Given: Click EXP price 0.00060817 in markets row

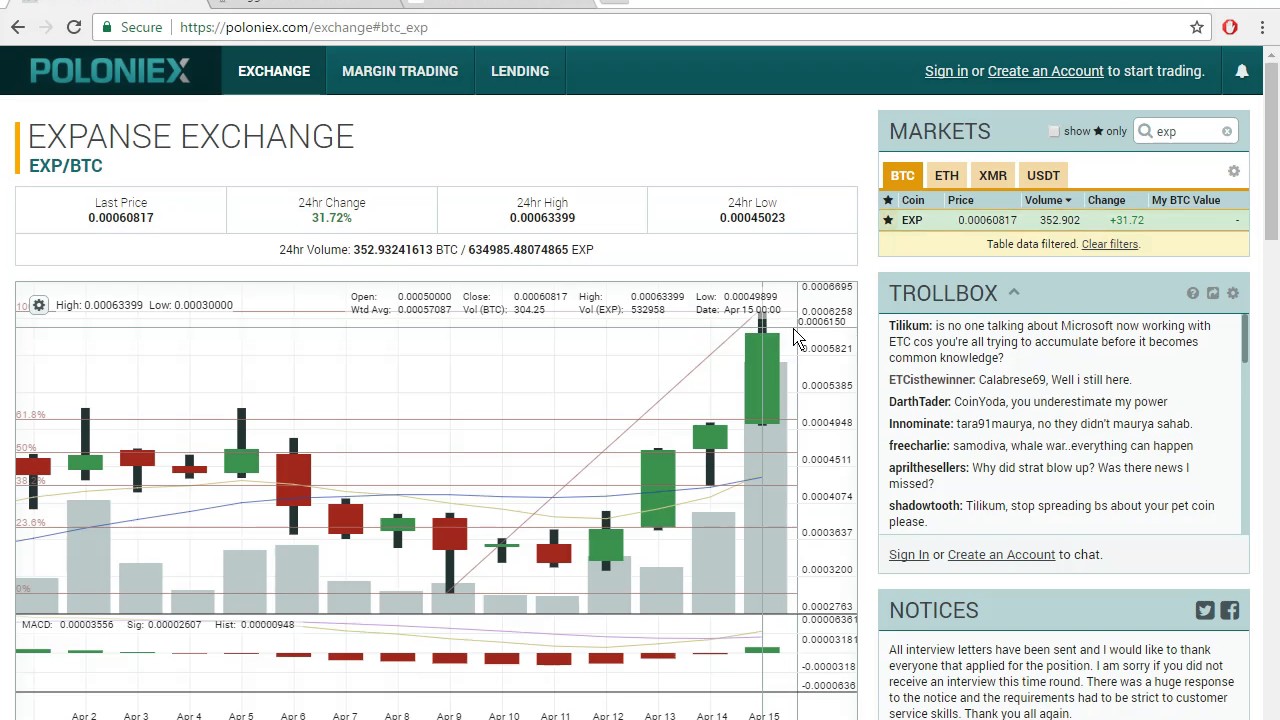Looking at the screenshot, I should point(987,220).
